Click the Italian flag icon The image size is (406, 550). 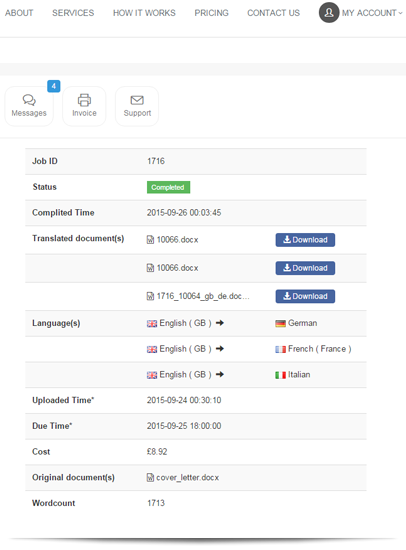pyautogui.click(x=280, y=375)
